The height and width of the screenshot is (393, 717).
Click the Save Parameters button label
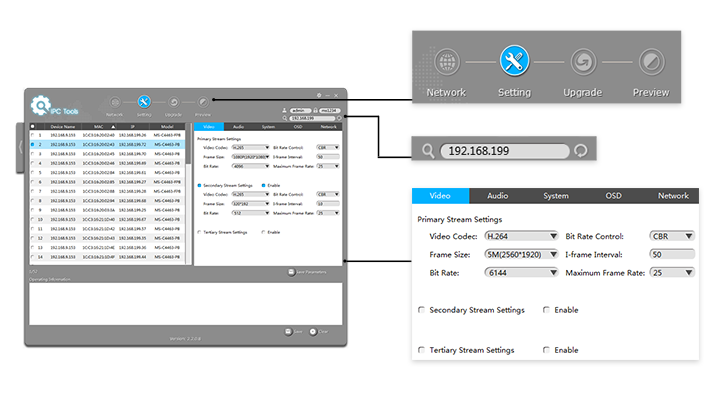(x=311, y=272)
